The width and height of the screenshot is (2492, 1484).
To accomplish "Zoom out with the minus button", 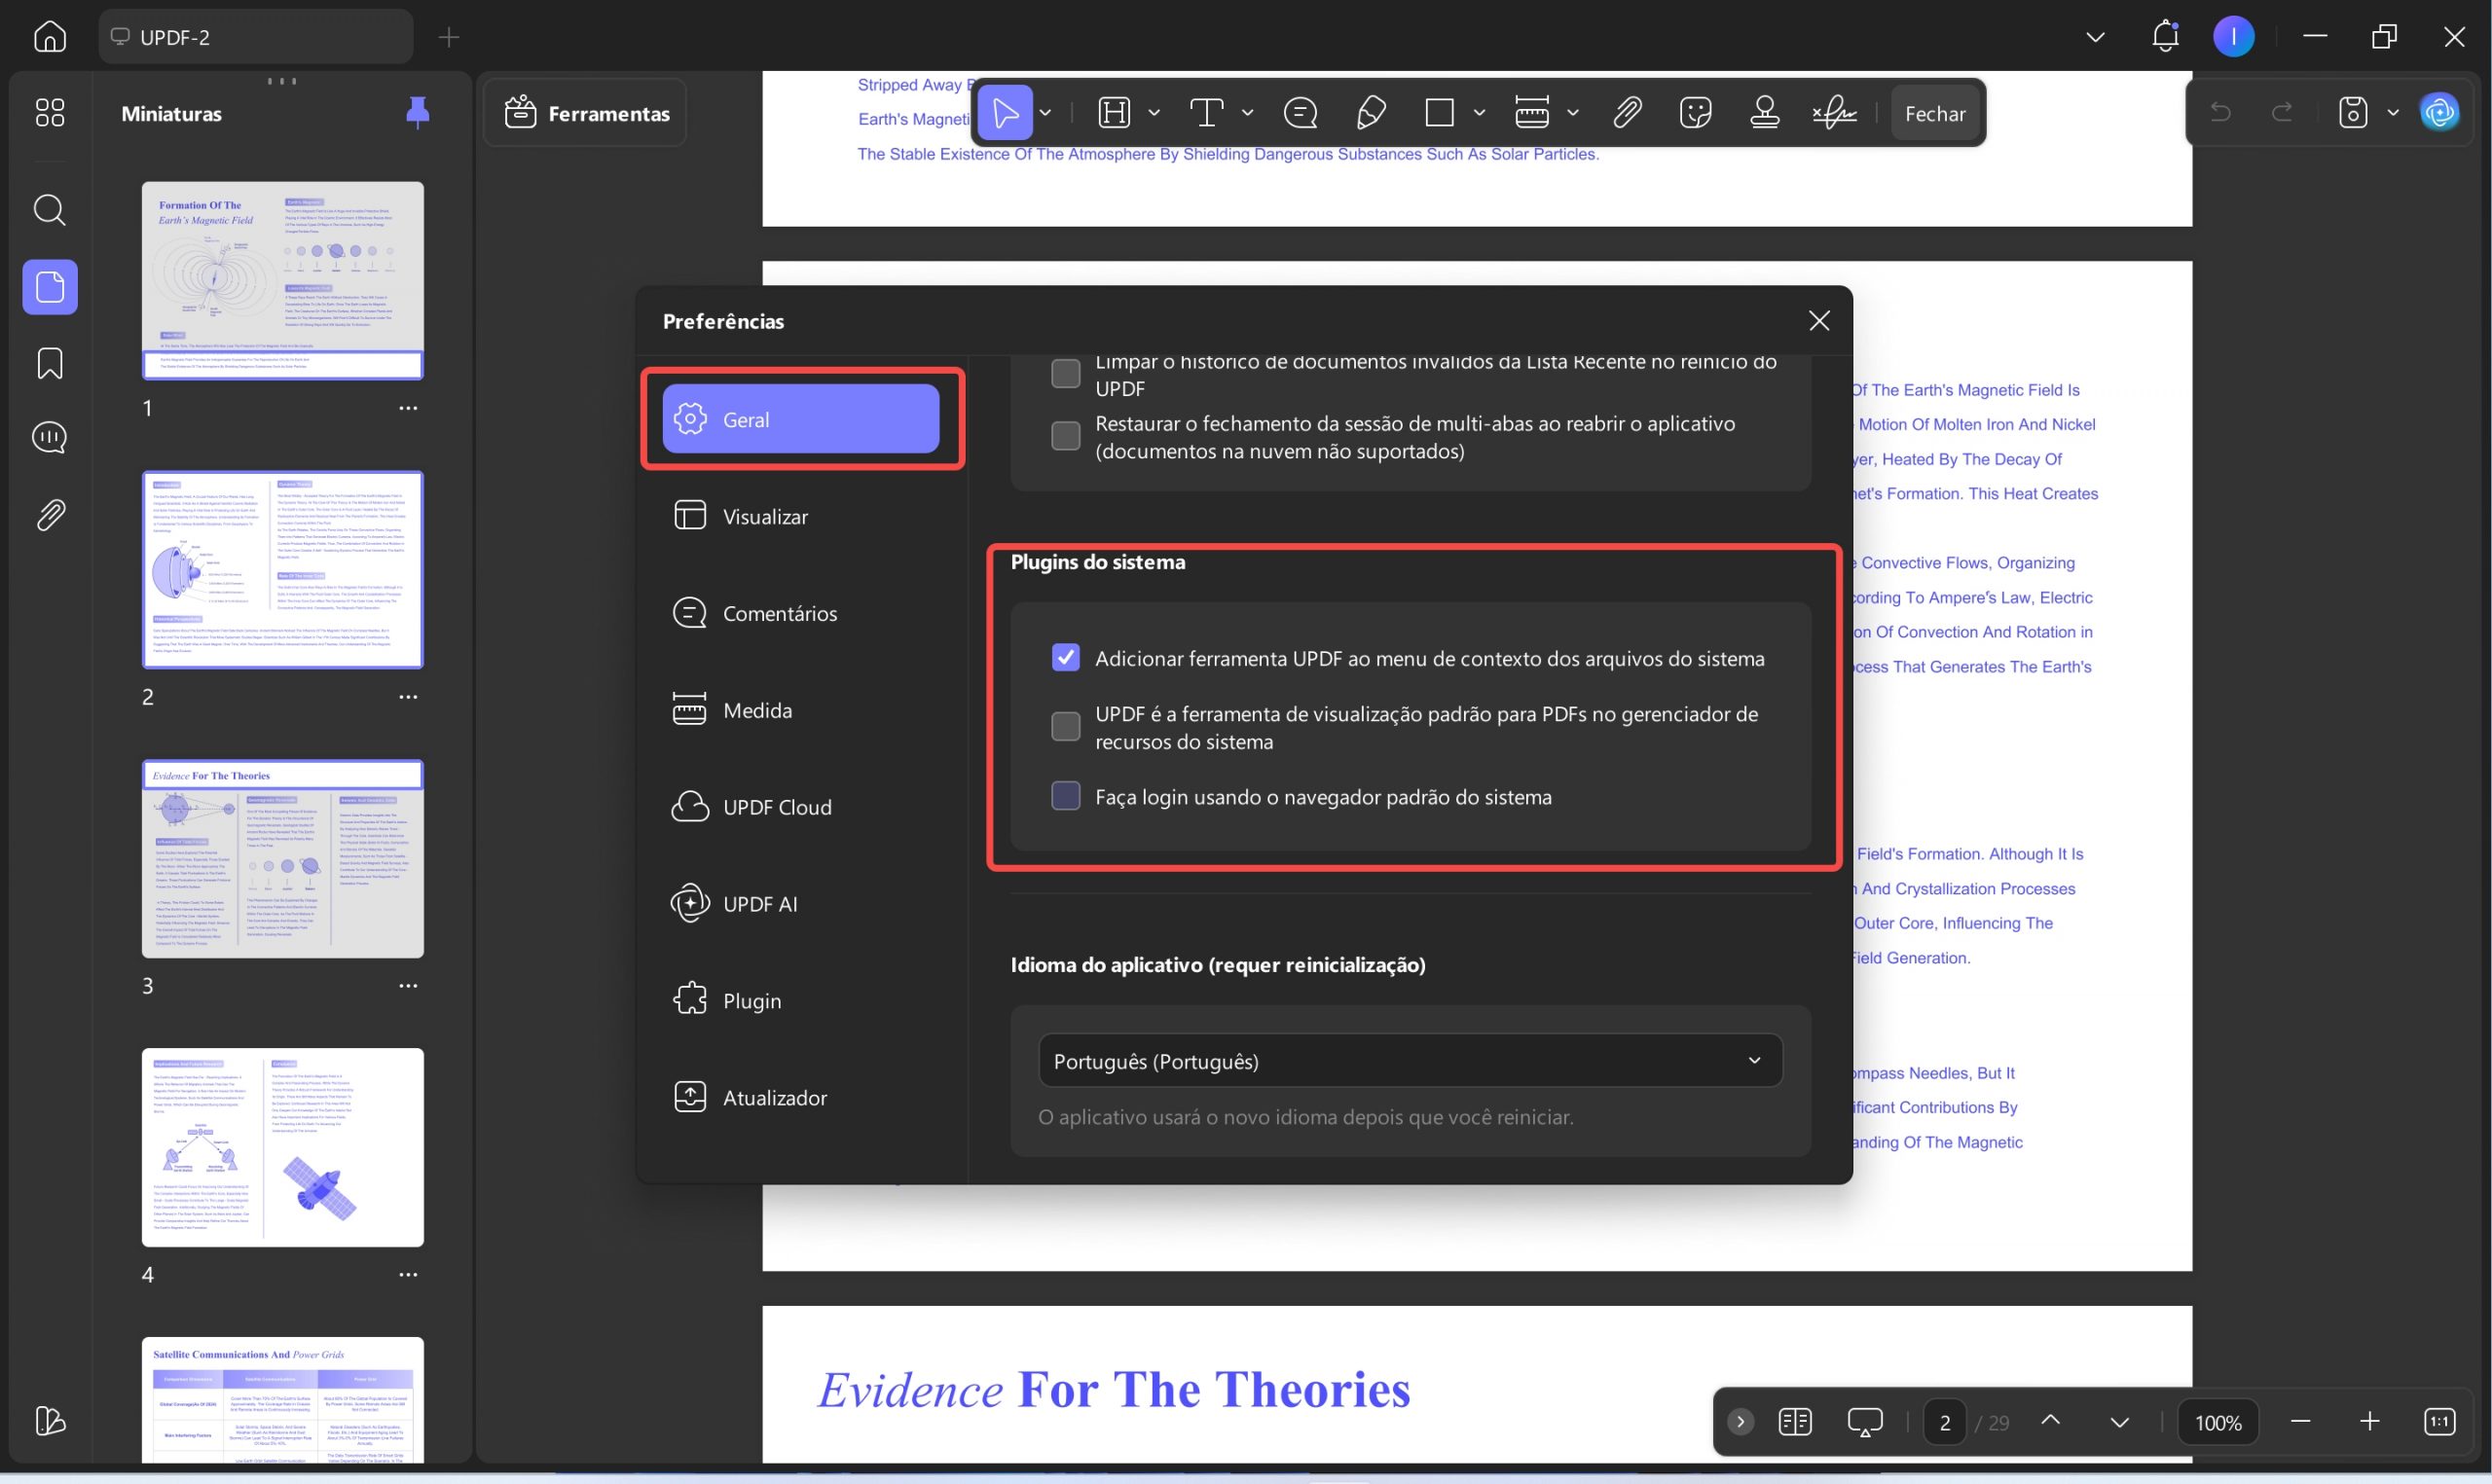I will (2300, 1421).
